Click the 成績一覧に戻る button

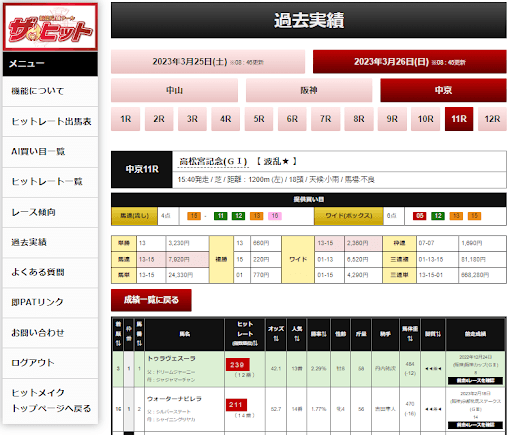point(151,300)
